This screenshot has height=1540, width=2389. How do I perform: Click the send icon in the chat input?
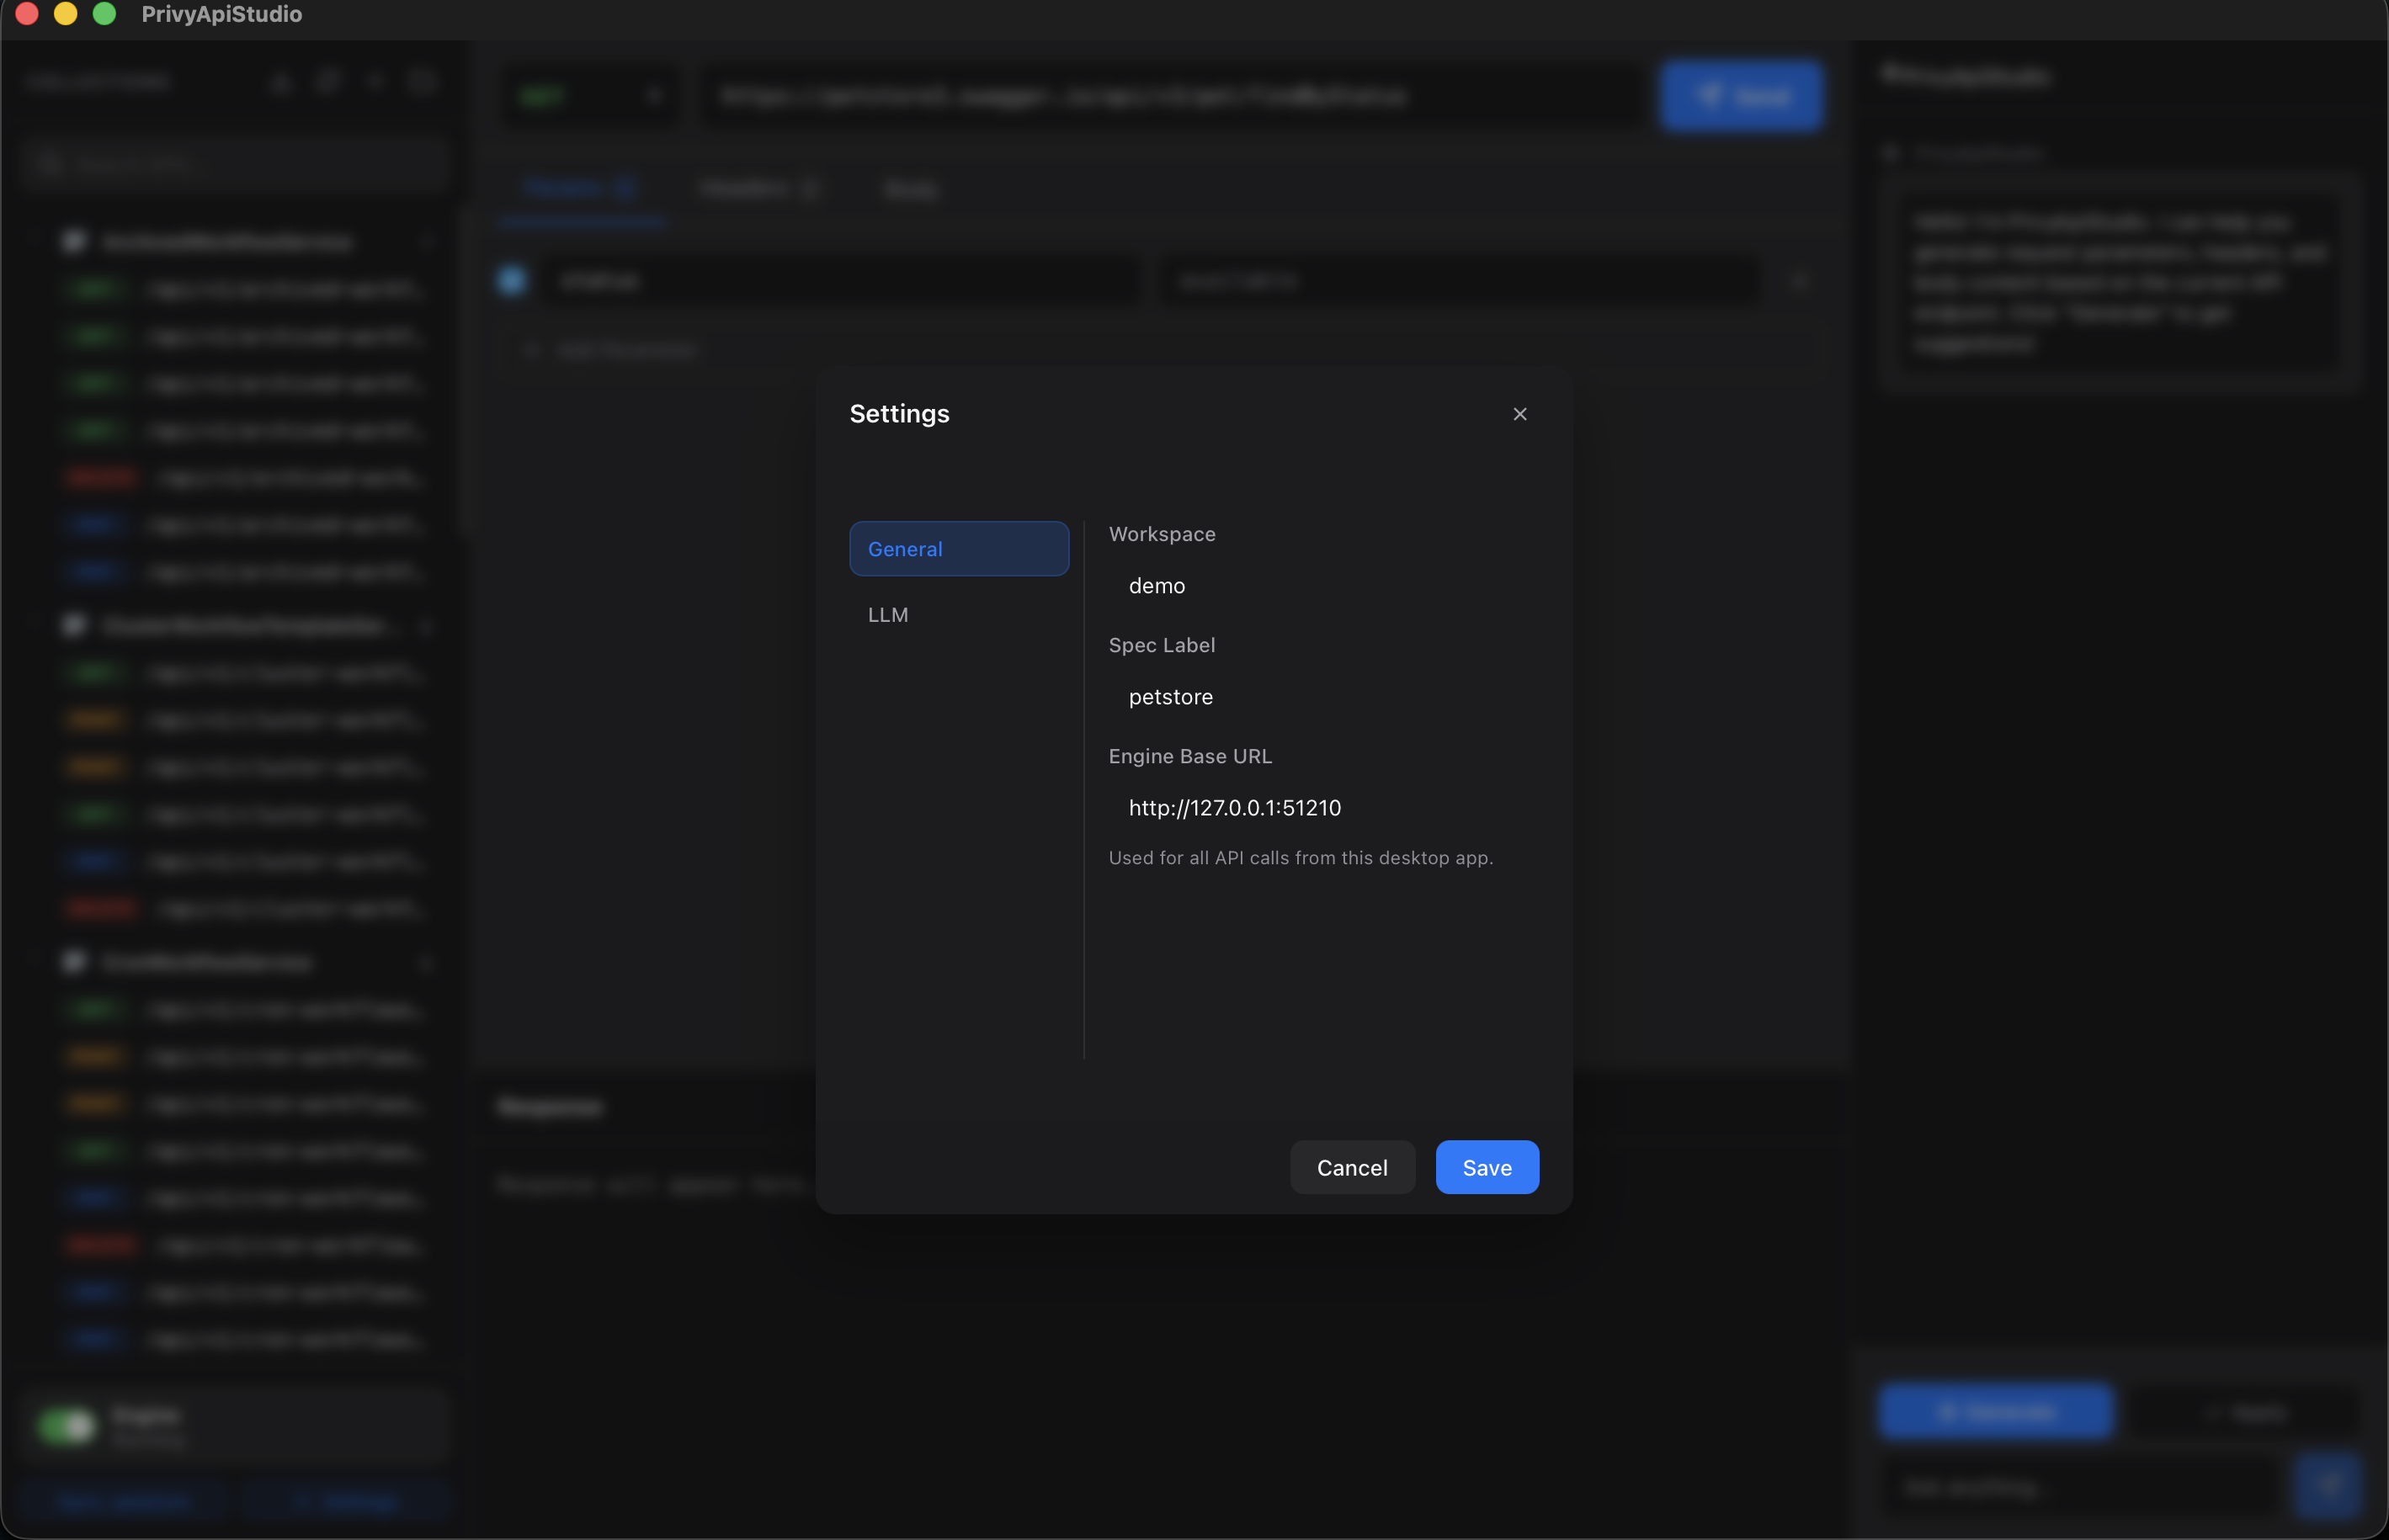click(x=2330, y=1485)
